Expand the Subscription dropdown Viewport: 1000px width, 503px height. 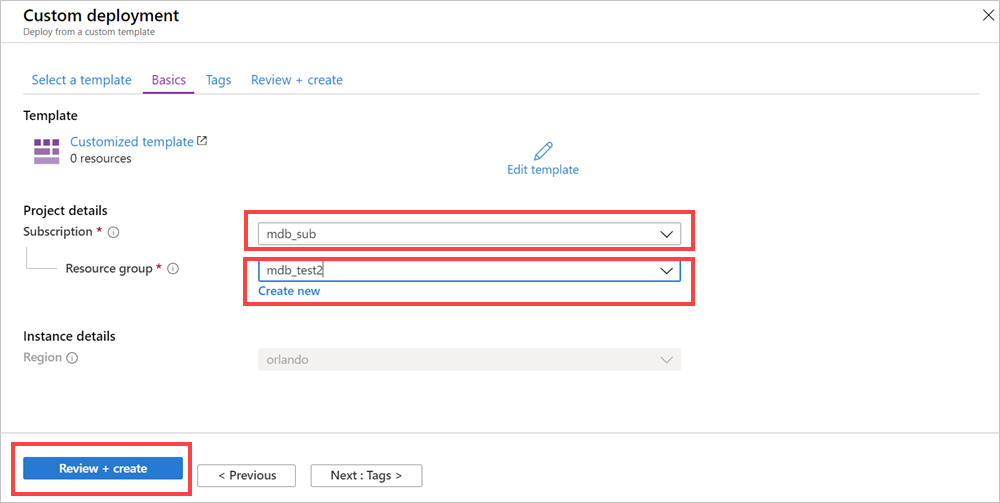[667, 234]
